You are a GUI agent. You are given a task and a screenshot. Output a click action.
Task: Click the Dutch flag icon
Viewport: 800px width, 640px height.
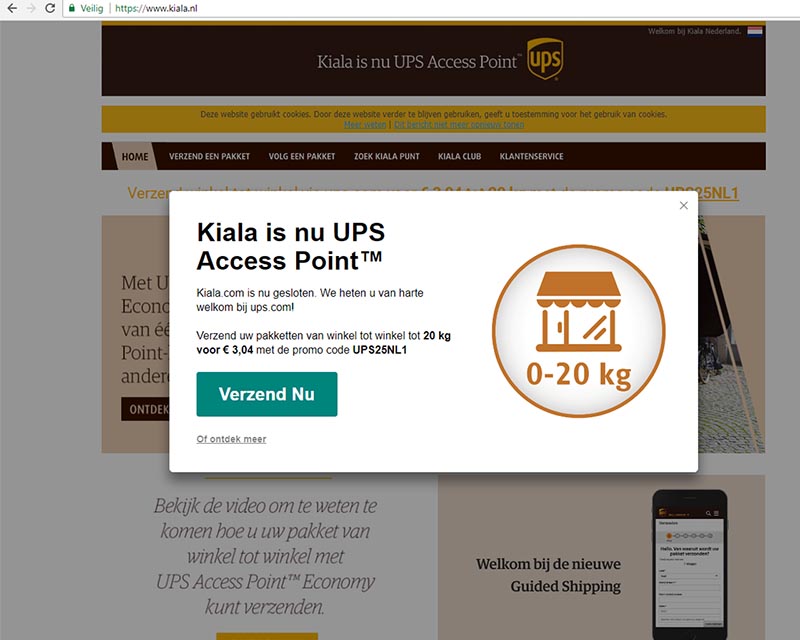pos(755,32)
